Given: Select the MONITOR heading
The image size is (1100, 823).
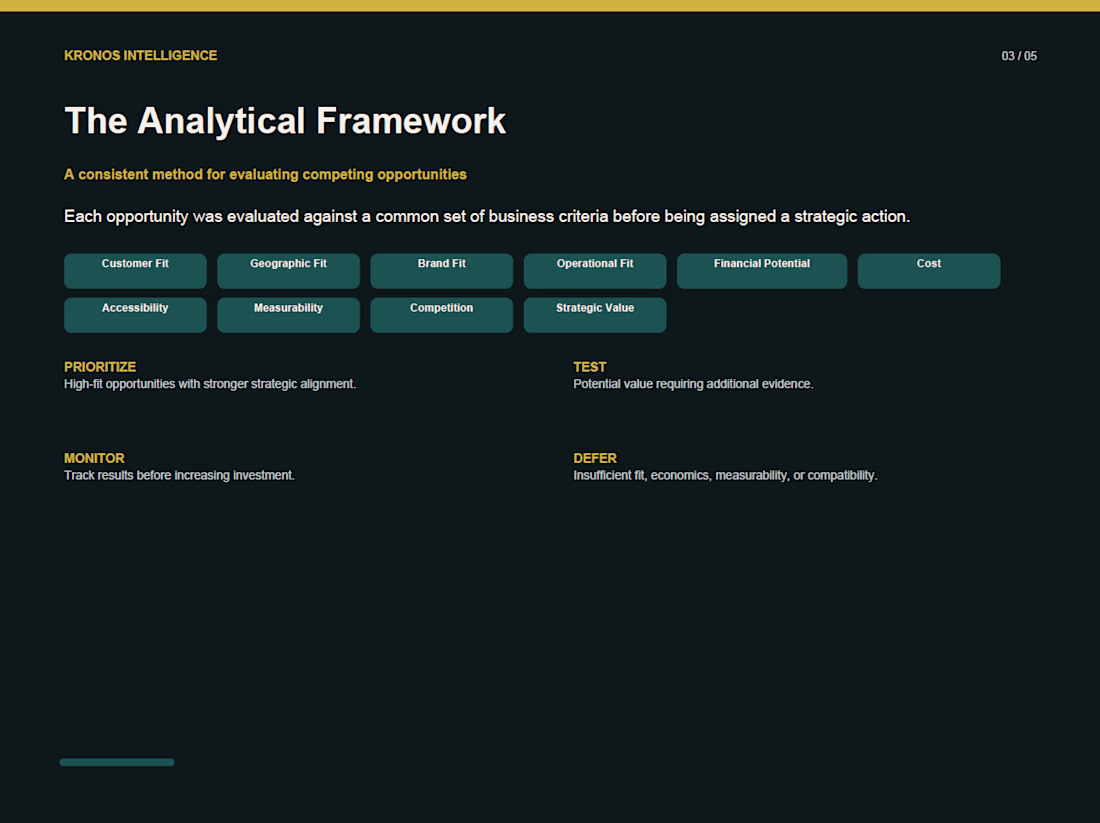Looking at the screenshot, I should 94,458.
